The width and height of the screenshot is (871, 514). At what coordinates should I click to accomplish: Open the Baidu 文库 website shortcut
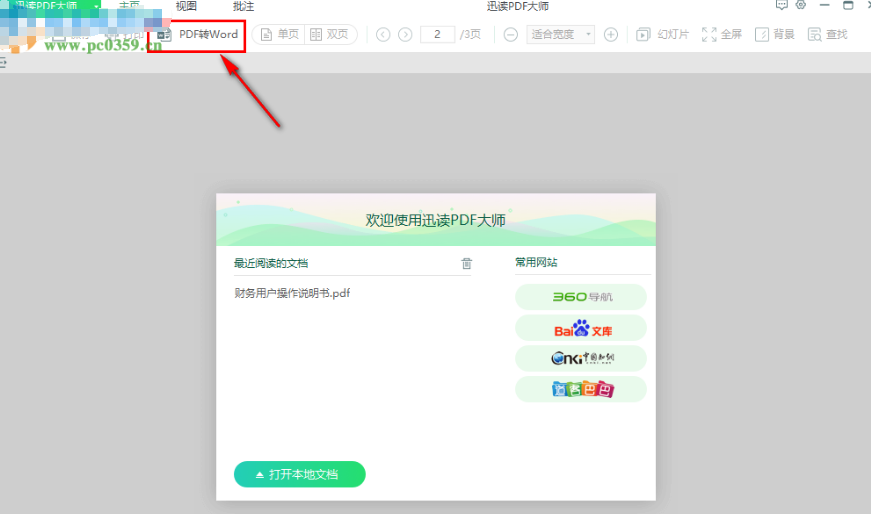click(x=581, y=328)
